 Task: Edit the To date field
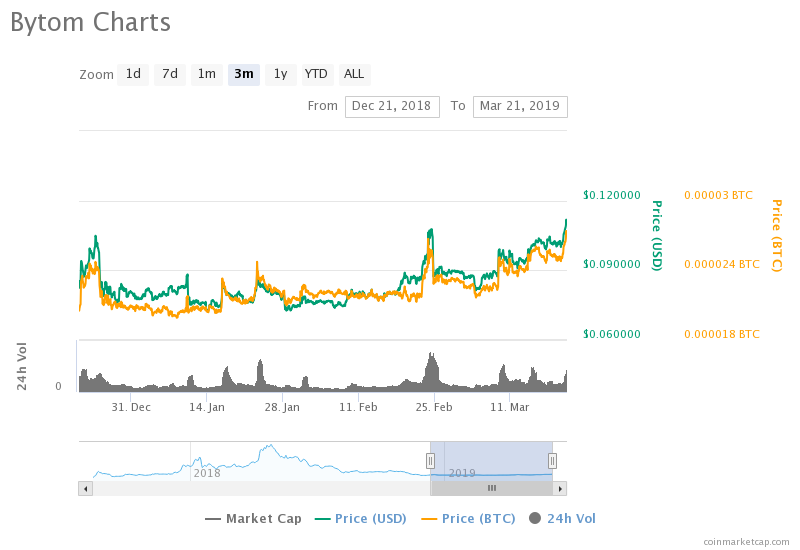(520, 107)
